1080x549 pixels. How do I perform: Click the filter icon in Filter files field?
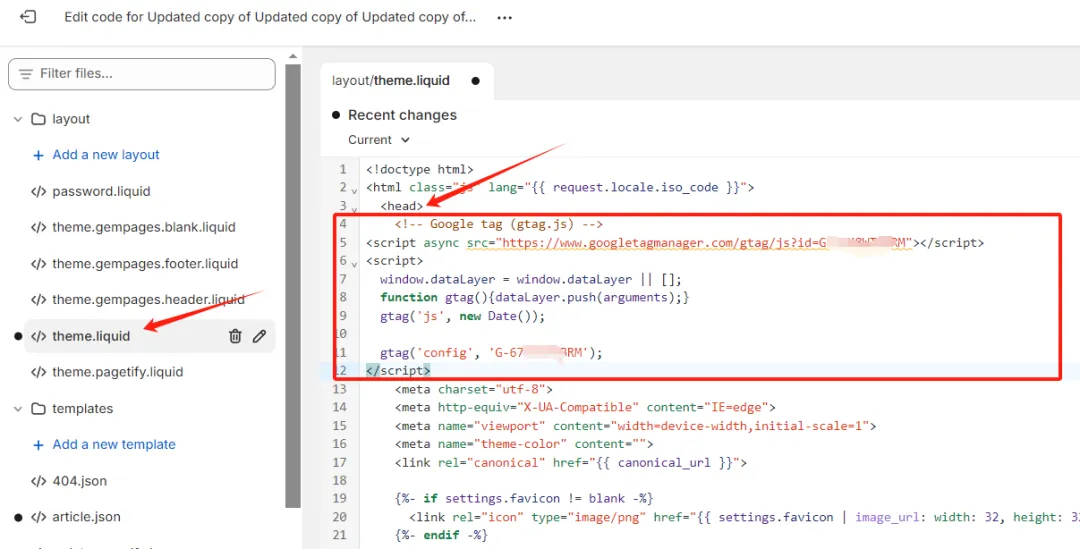26,74
